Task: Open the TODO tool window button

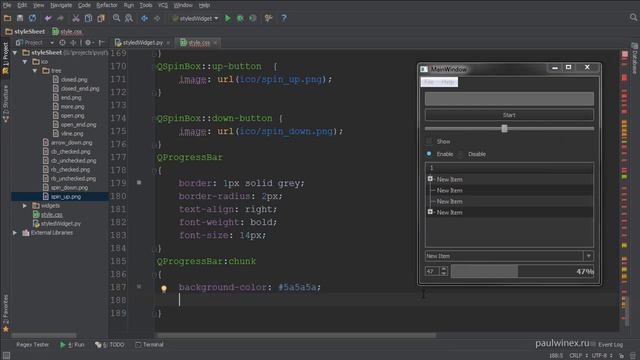Action: coord(110,344)
